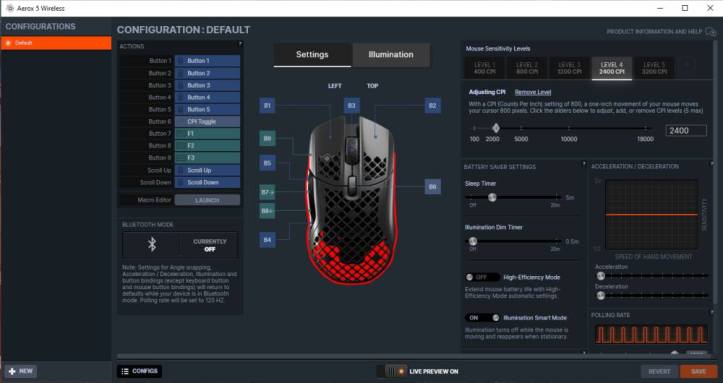Click the B3 scroll-click marker
This screenshot has height=383, width=723.
click(352, 106)
